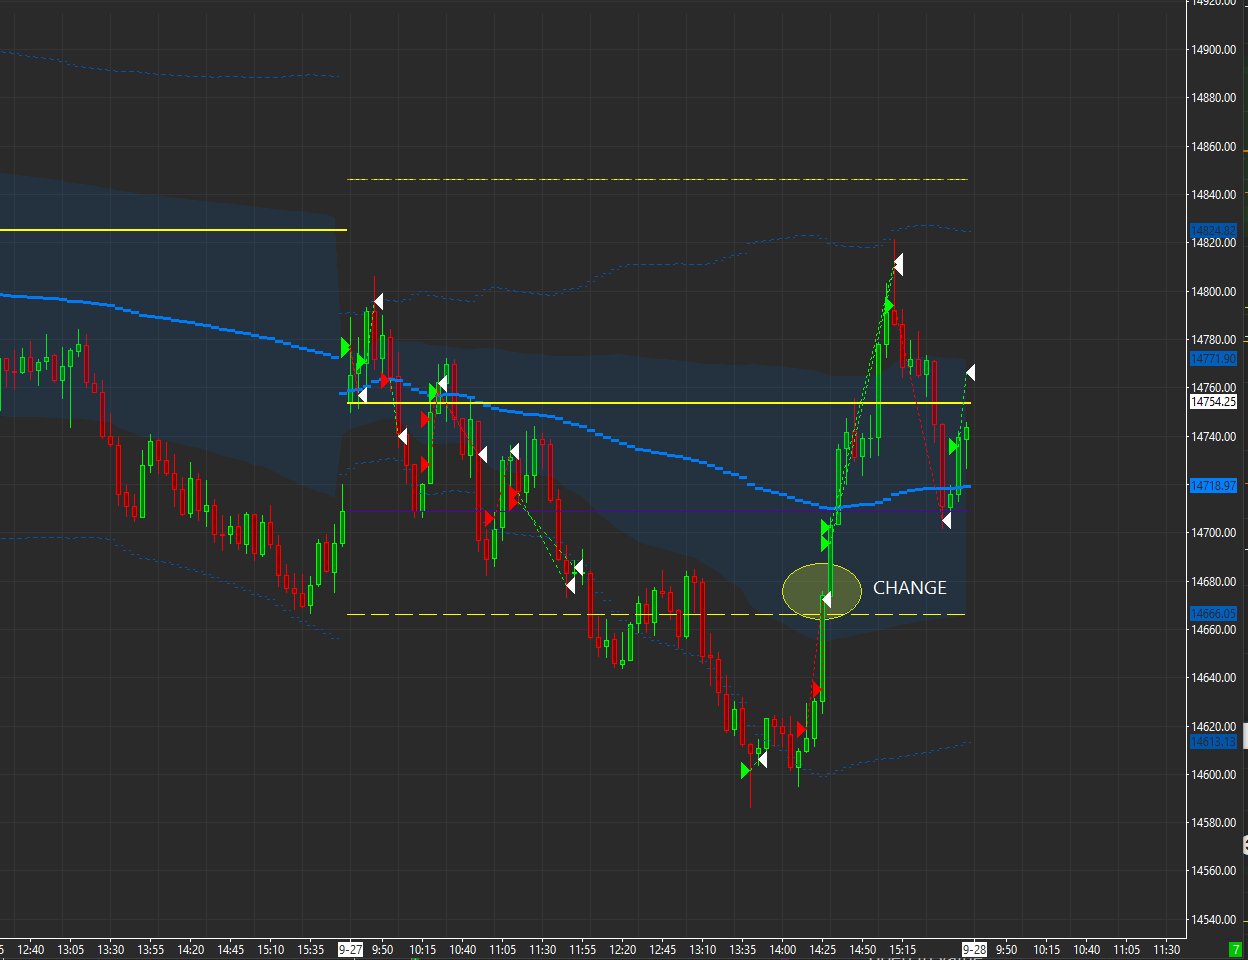Screen dimensions: 1248x960
Task: Click the 13:35 time axis label
Action: click(743, 950)
